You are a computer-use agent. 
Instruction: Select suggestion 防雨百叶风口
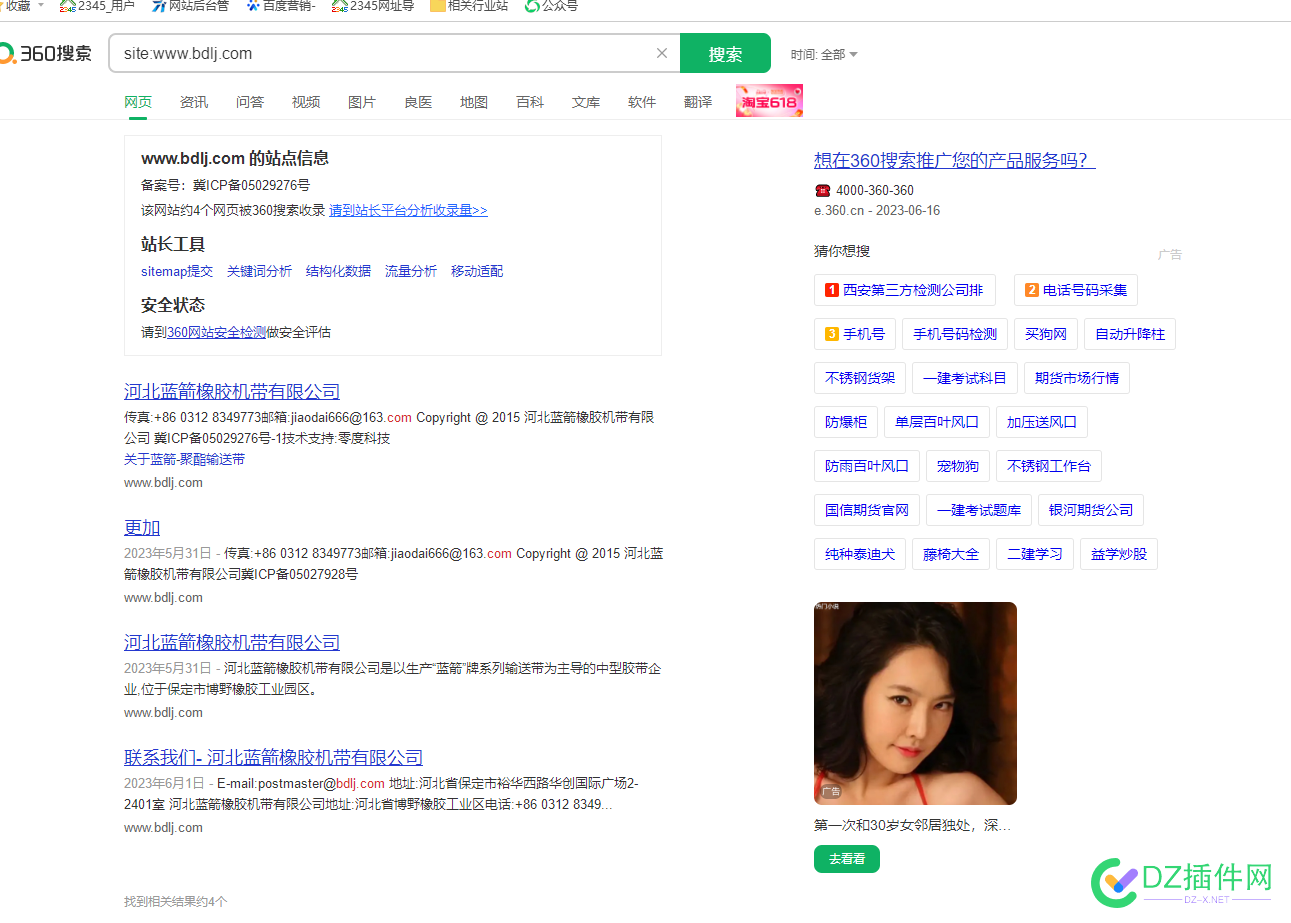tap(867, 466)
